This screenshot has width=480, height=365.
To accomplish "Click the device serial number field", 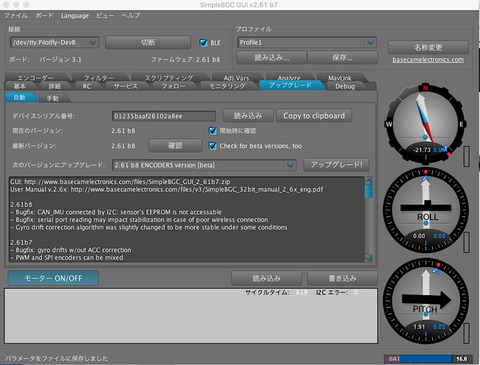I will 164,116.
